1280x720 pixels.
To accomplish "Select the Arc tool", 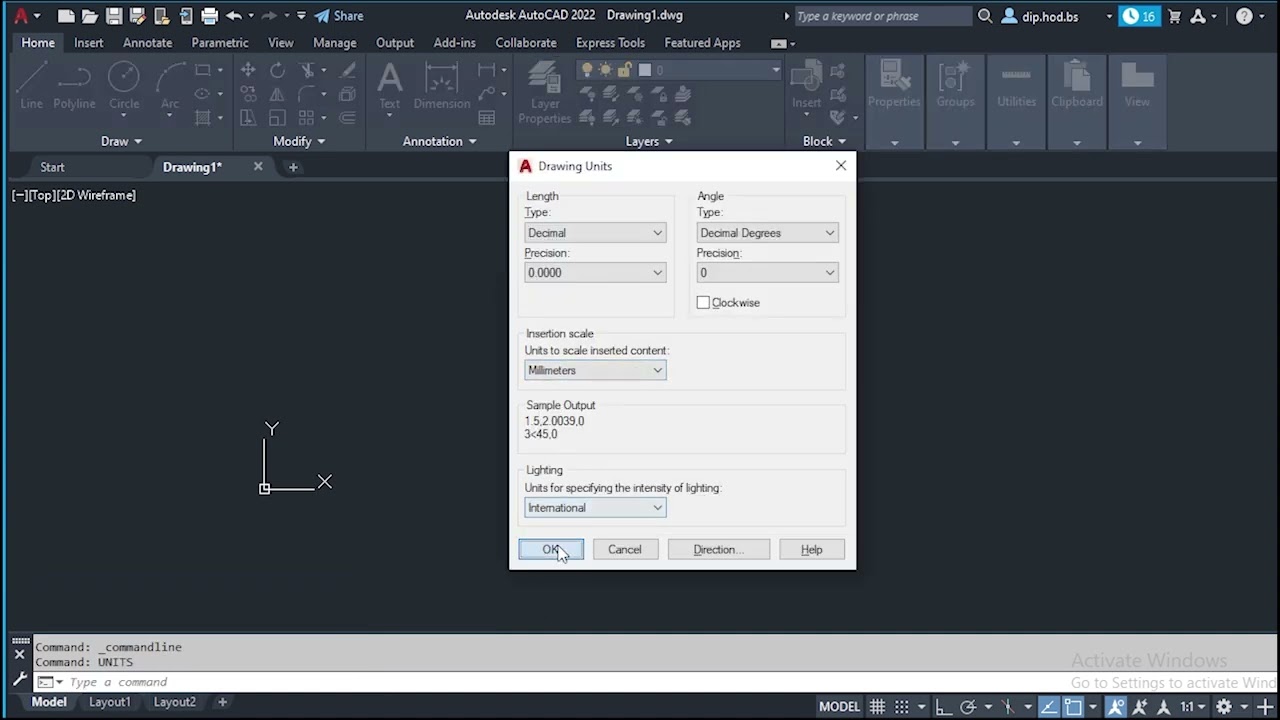I will (x=170, y=85).
